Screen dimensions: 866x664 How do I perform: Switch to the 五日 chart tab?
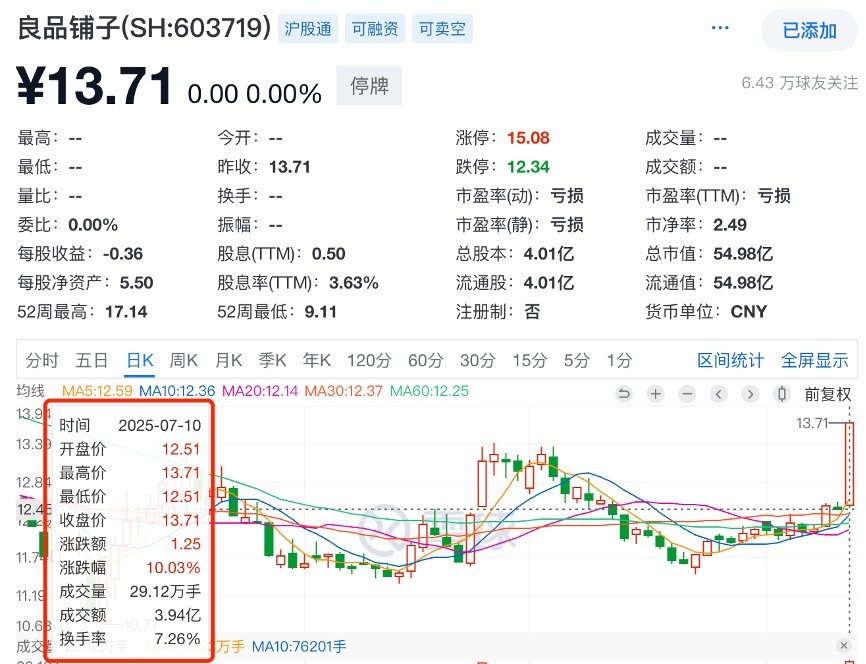[x=91, y=361]
